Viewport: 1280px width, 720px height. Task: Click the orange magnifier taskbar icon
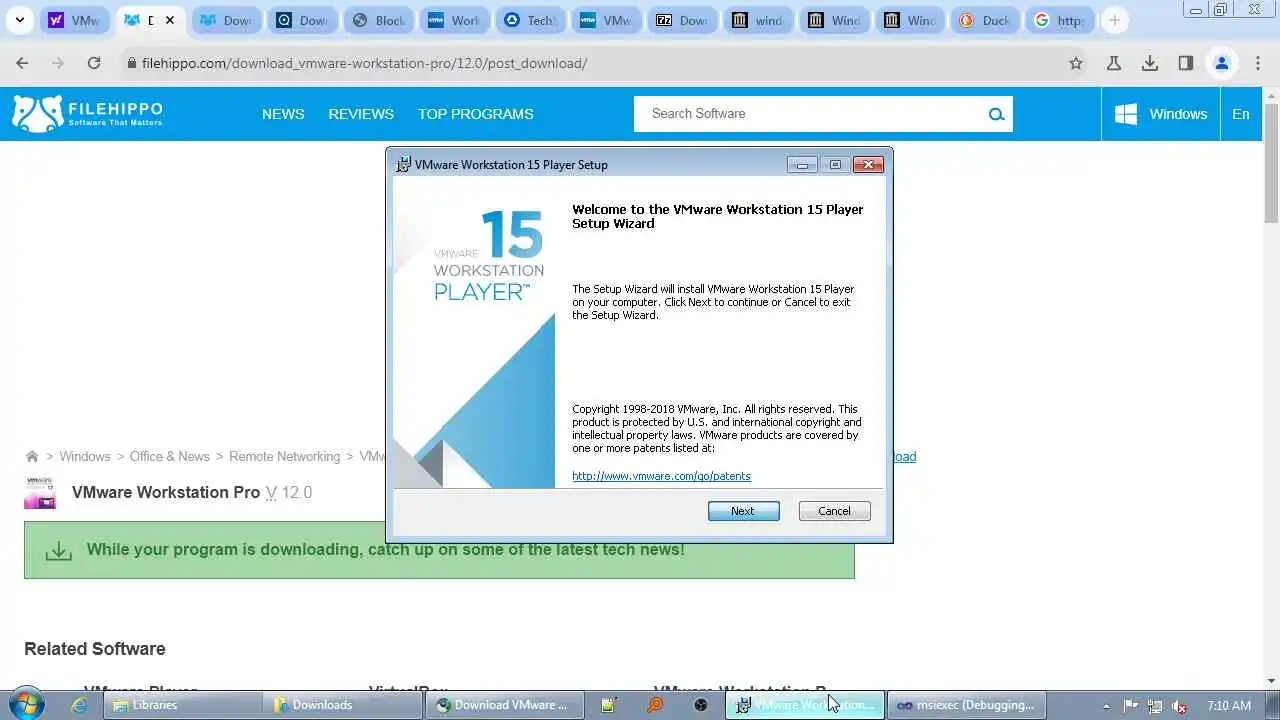[x=655, y=705]
